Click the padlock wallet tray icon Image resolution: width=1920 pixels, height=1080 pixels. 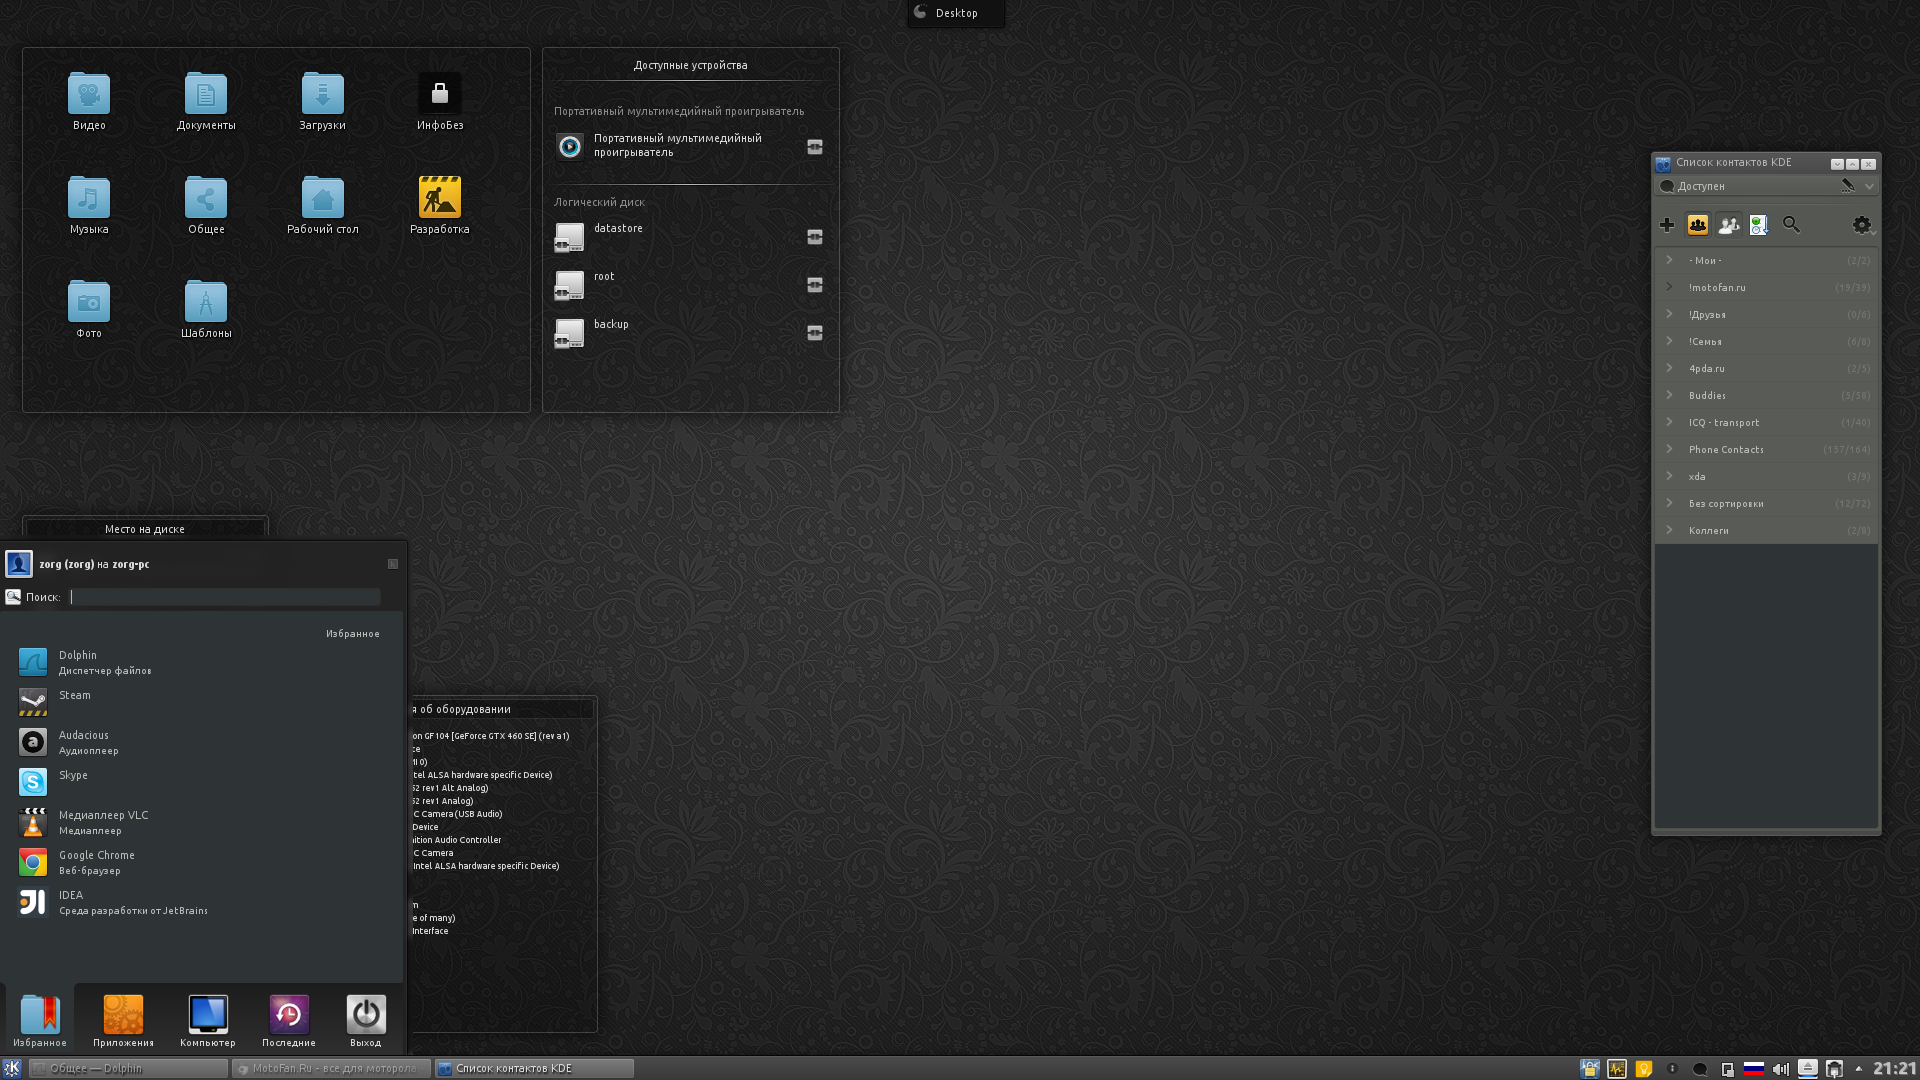coord(1590,1069)
